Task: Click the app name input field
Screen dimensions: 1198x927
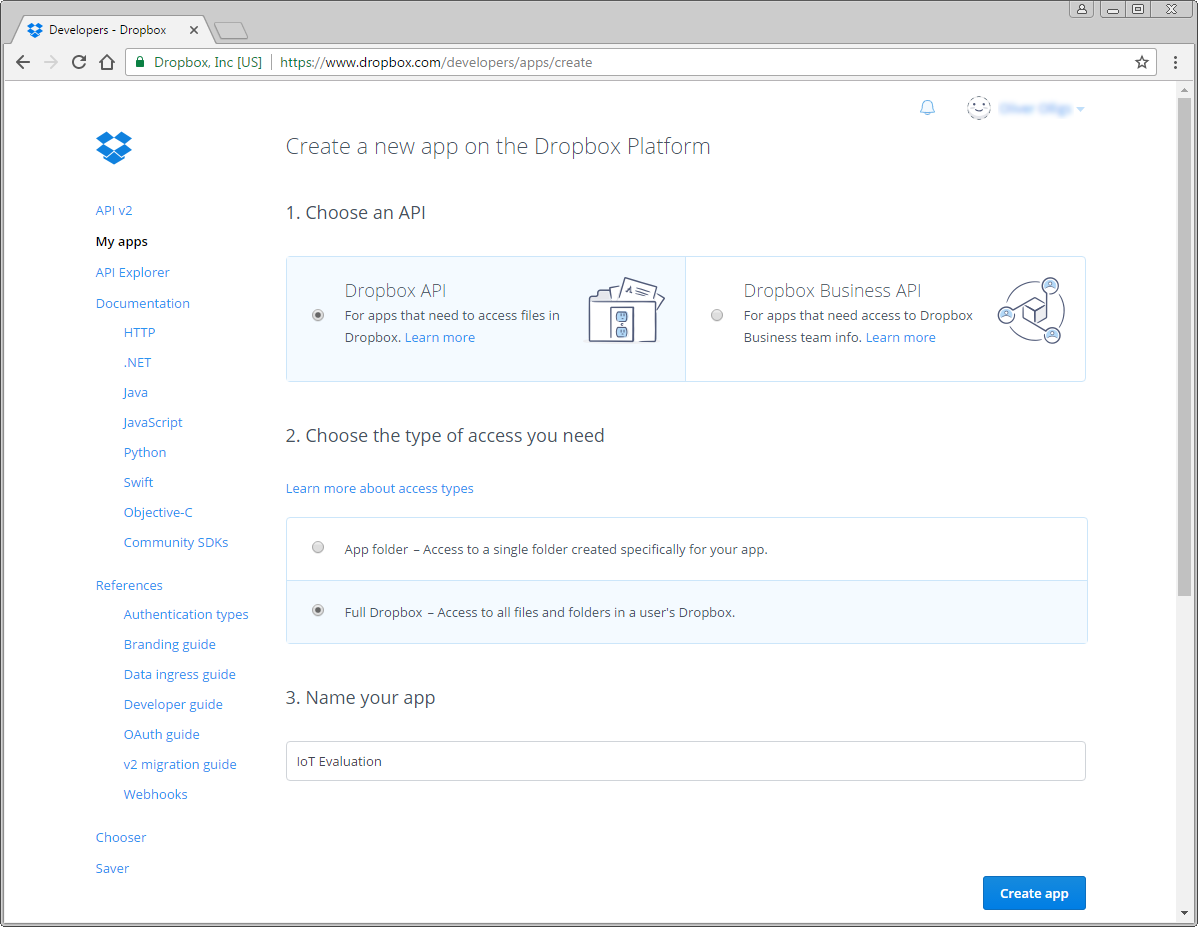Action: (x=685, y=761)
